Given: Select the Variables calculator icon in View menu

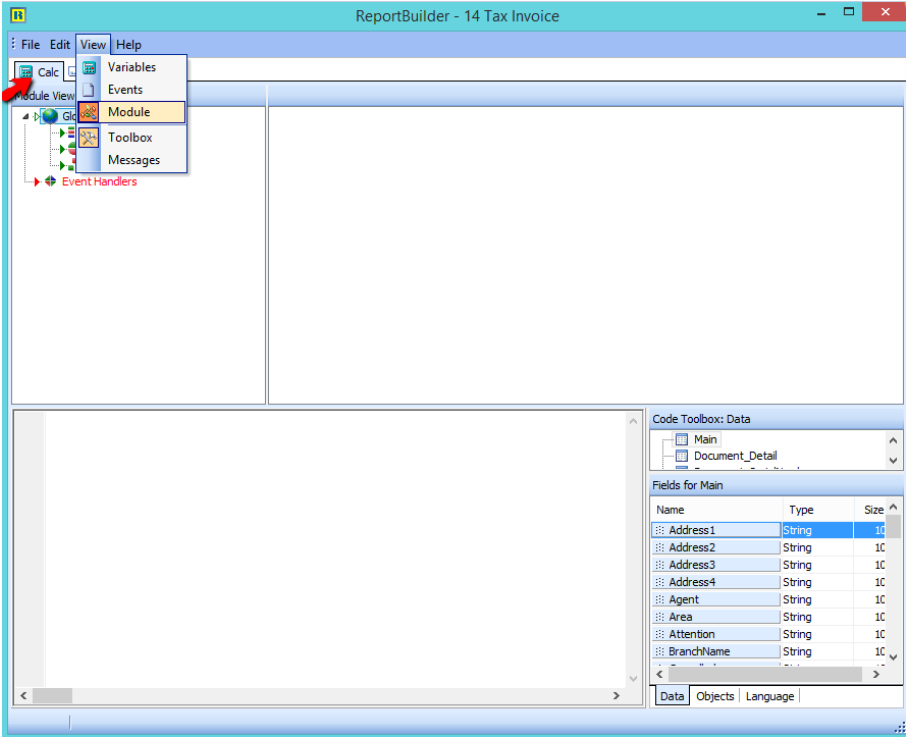Looking at the screenshot, I should click(89, 68).
